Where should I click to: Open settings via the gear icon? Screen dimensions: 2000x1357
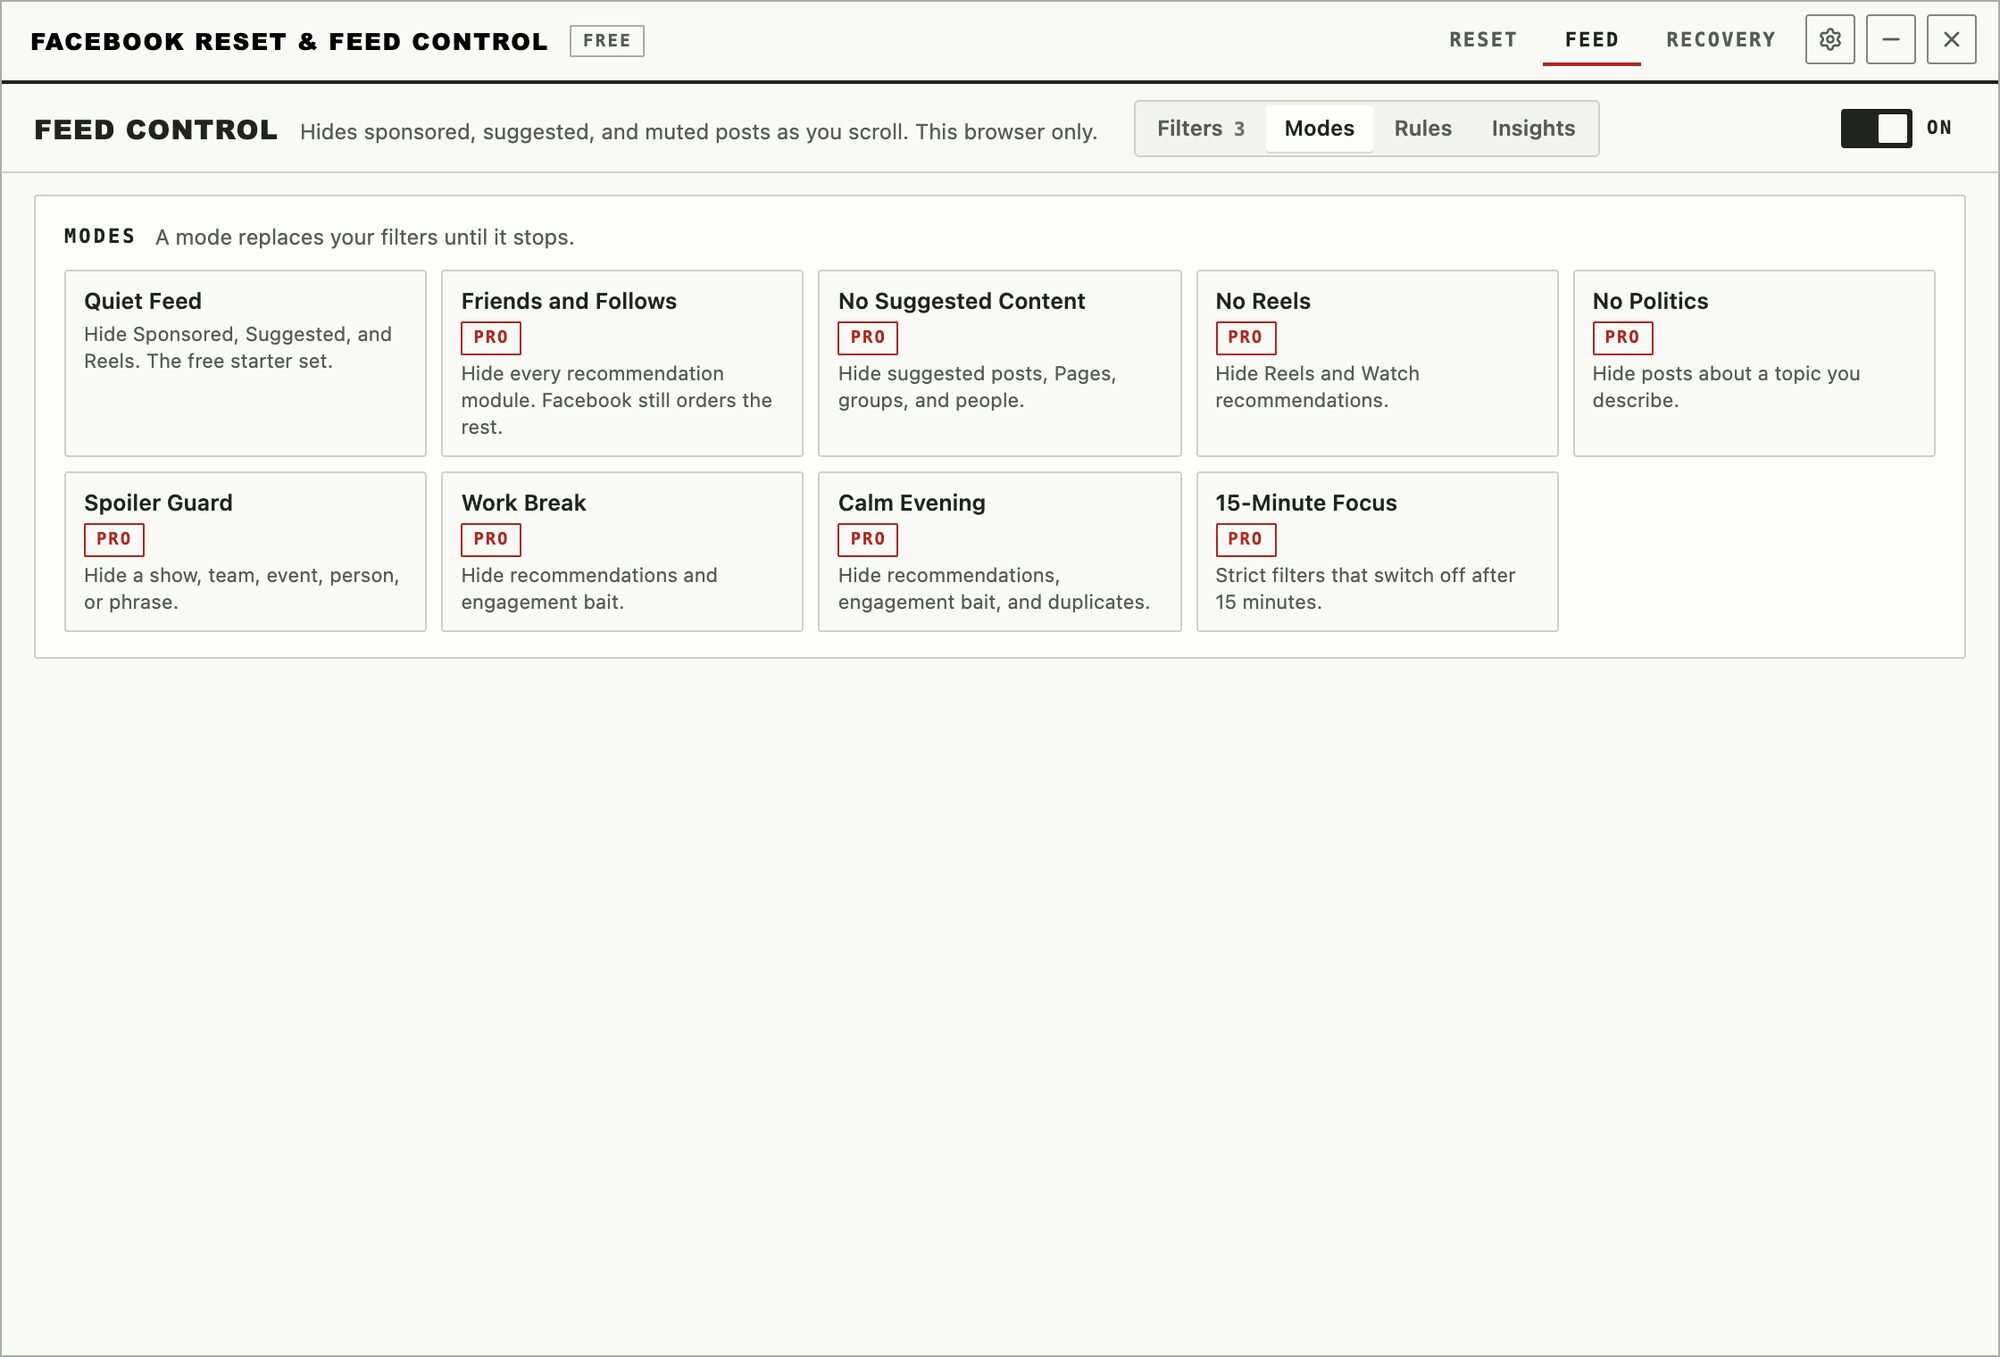point(1830,40)
